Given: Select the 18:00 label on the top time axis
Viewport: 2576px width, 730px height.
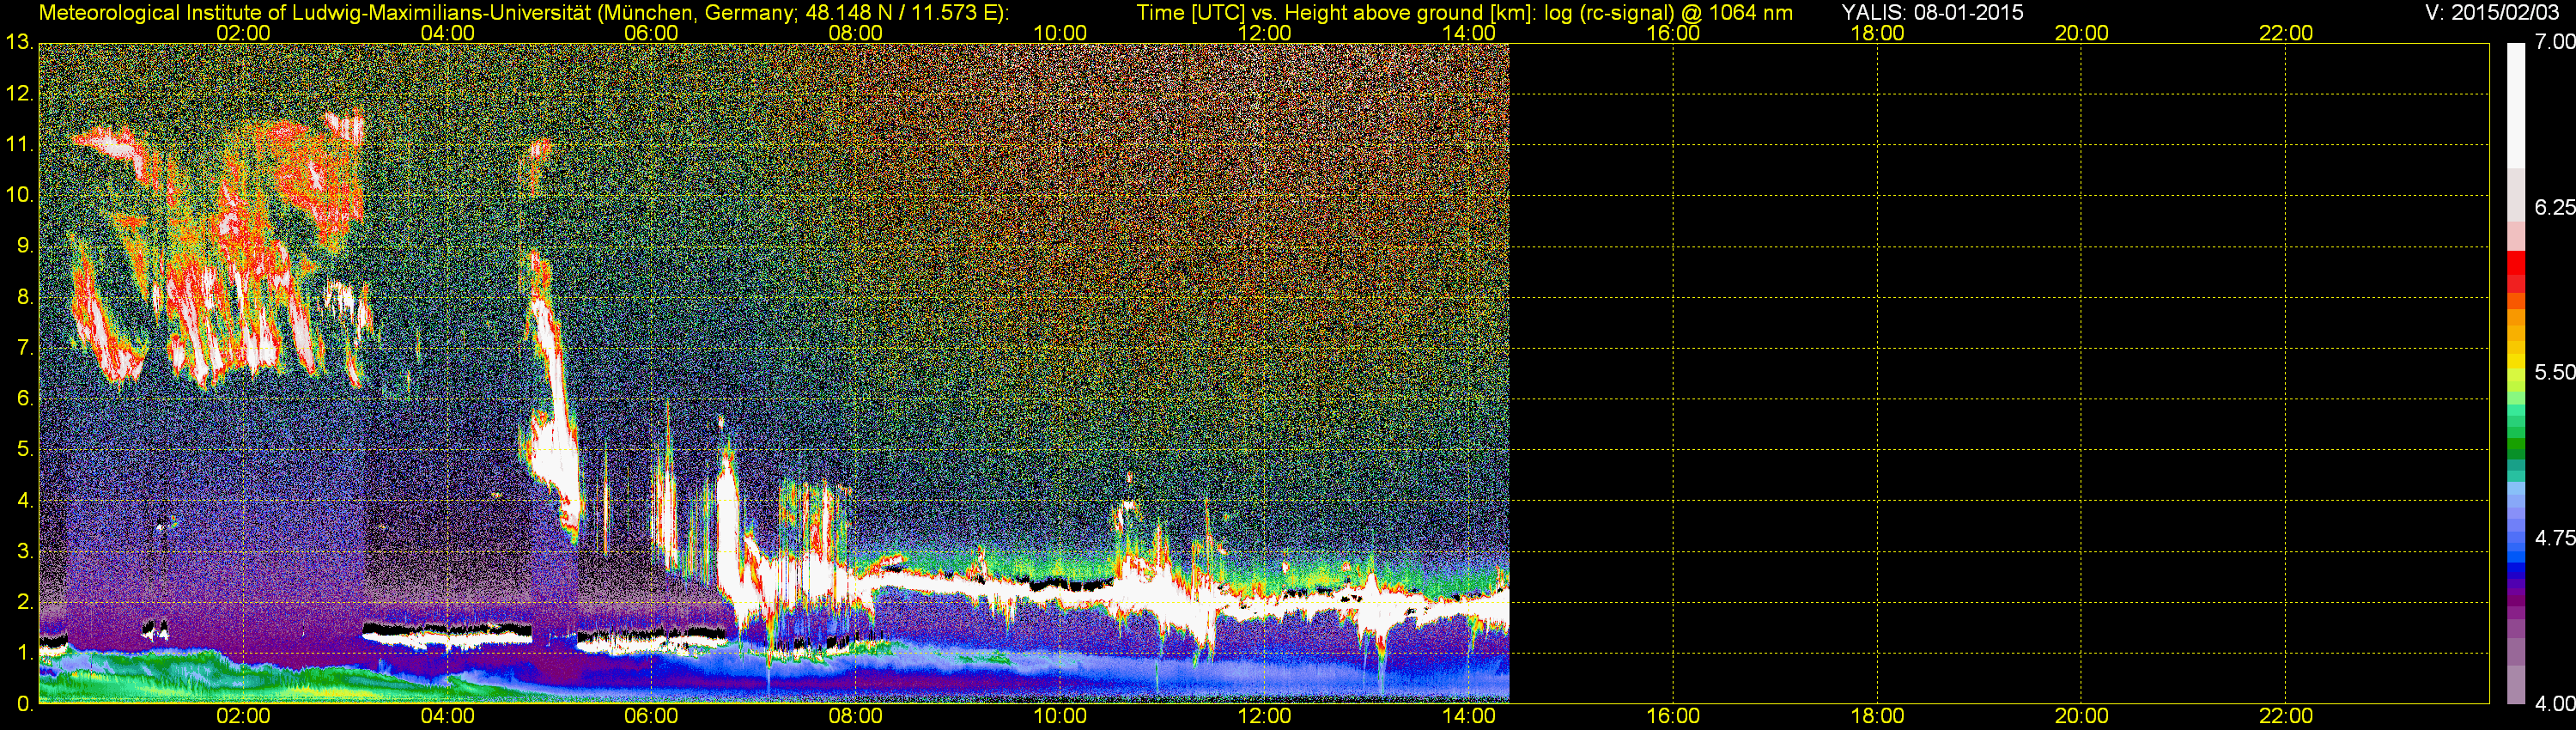Looking at the screenshot, I should coord(1877,33).
